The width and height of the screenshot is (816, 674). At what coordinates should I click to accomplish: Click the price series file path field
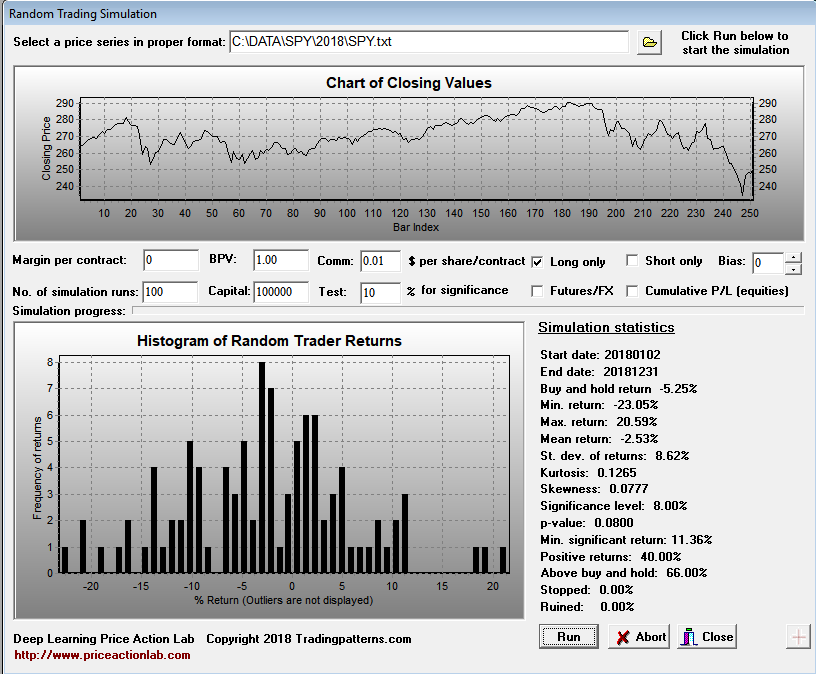point(428,42)
